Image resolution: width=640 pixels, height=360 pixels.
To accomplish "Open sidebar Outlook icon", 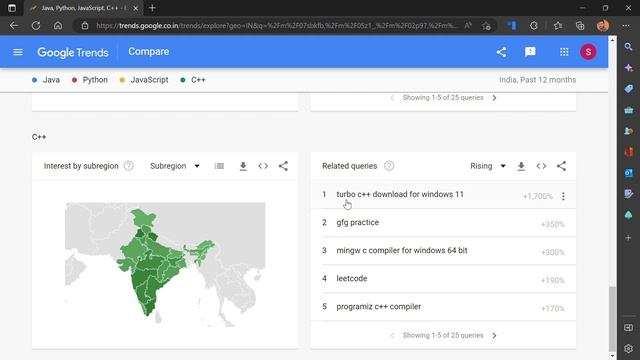I will click(x=629, y=173).
